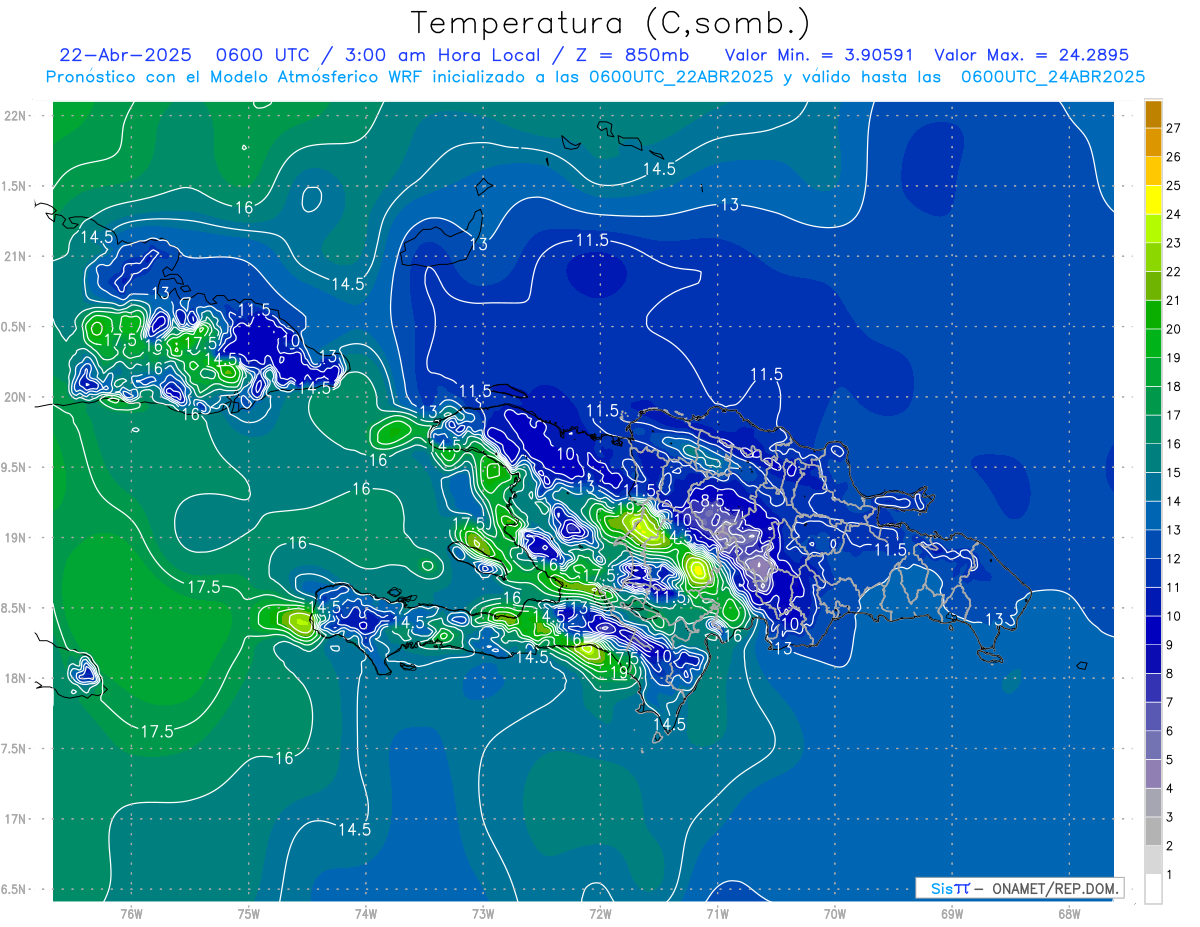
Task: Click the "70W" longitude axis label
Action: [835, 914]
